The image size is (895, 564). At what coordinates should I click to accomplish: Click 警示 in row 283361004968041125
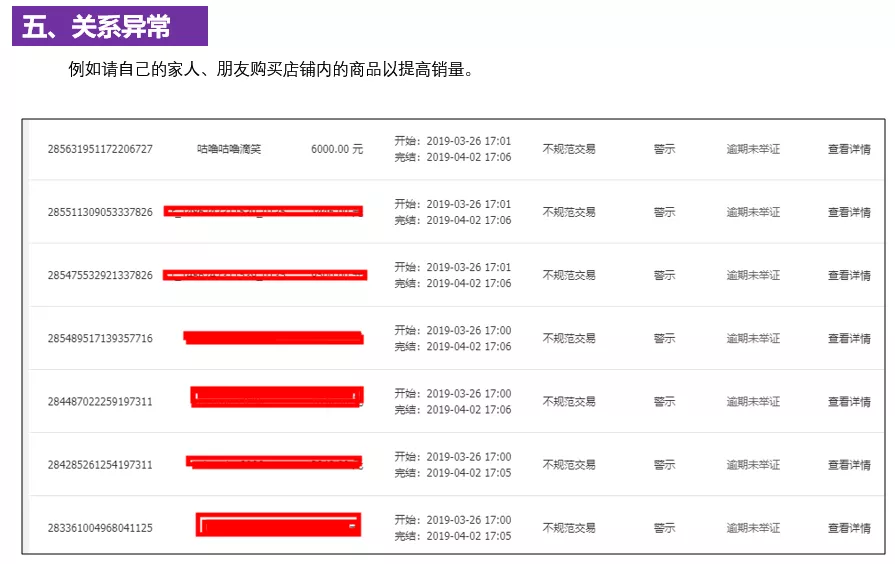pos(664,528)
